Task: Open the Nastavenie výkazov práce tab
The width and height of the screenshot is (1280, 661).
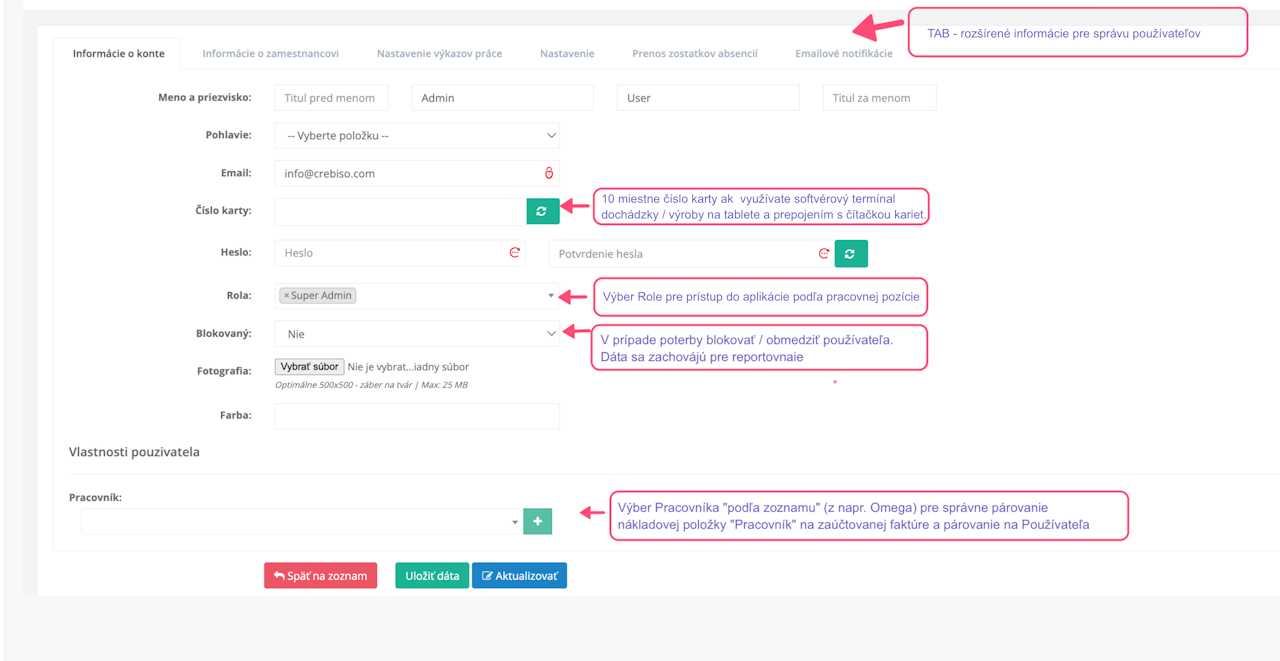Action: [x=439, y=54]
